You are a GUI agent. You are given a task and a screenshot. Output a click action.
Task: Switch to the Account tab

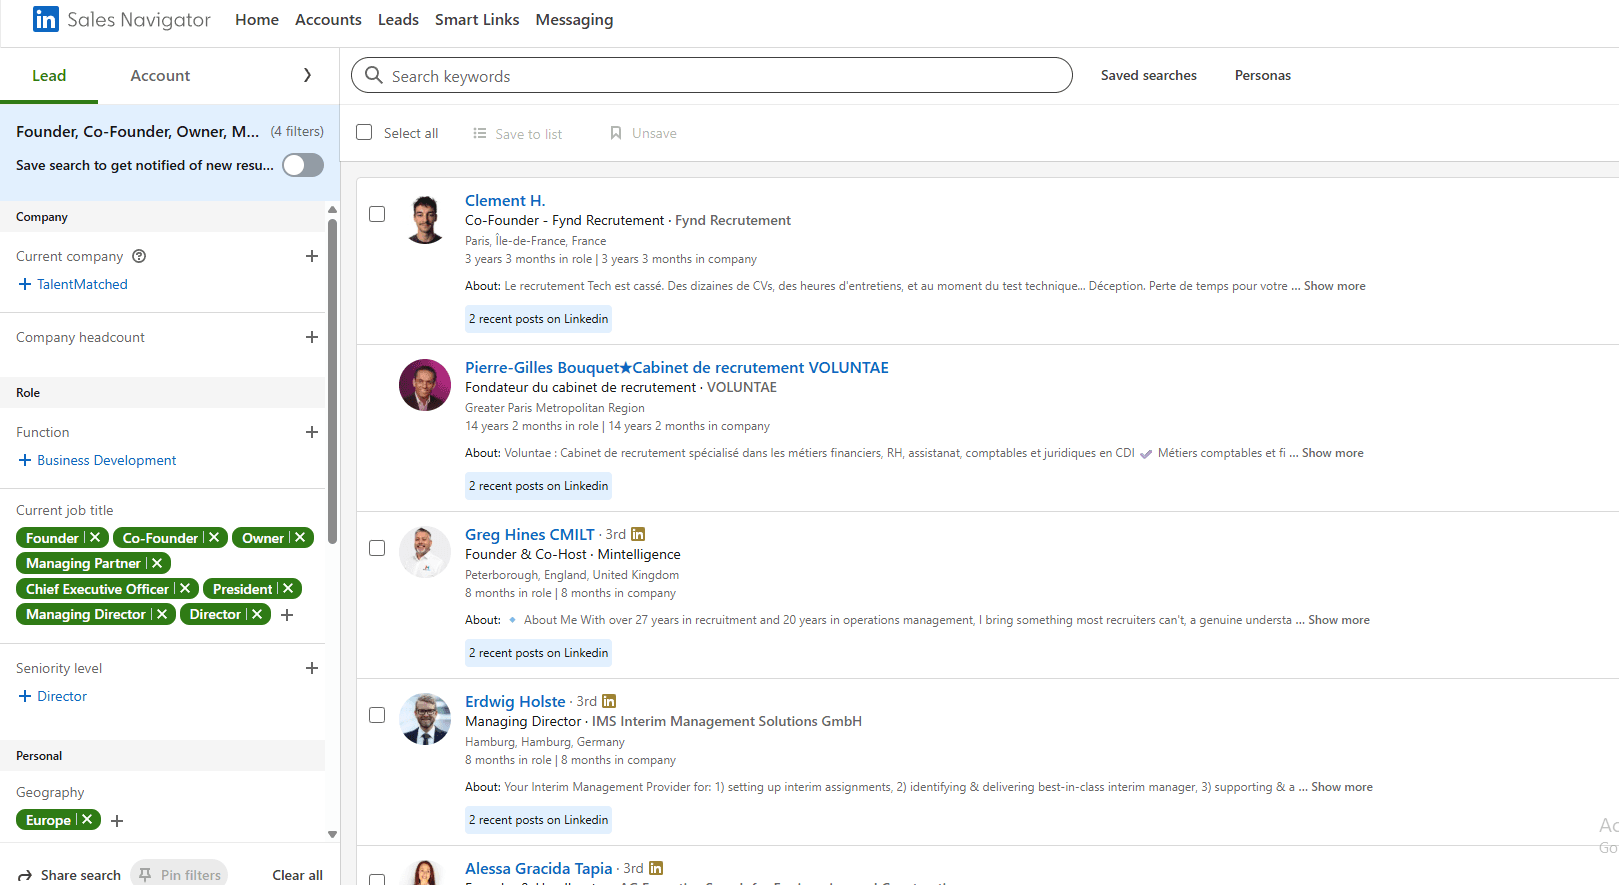[160, 76]
